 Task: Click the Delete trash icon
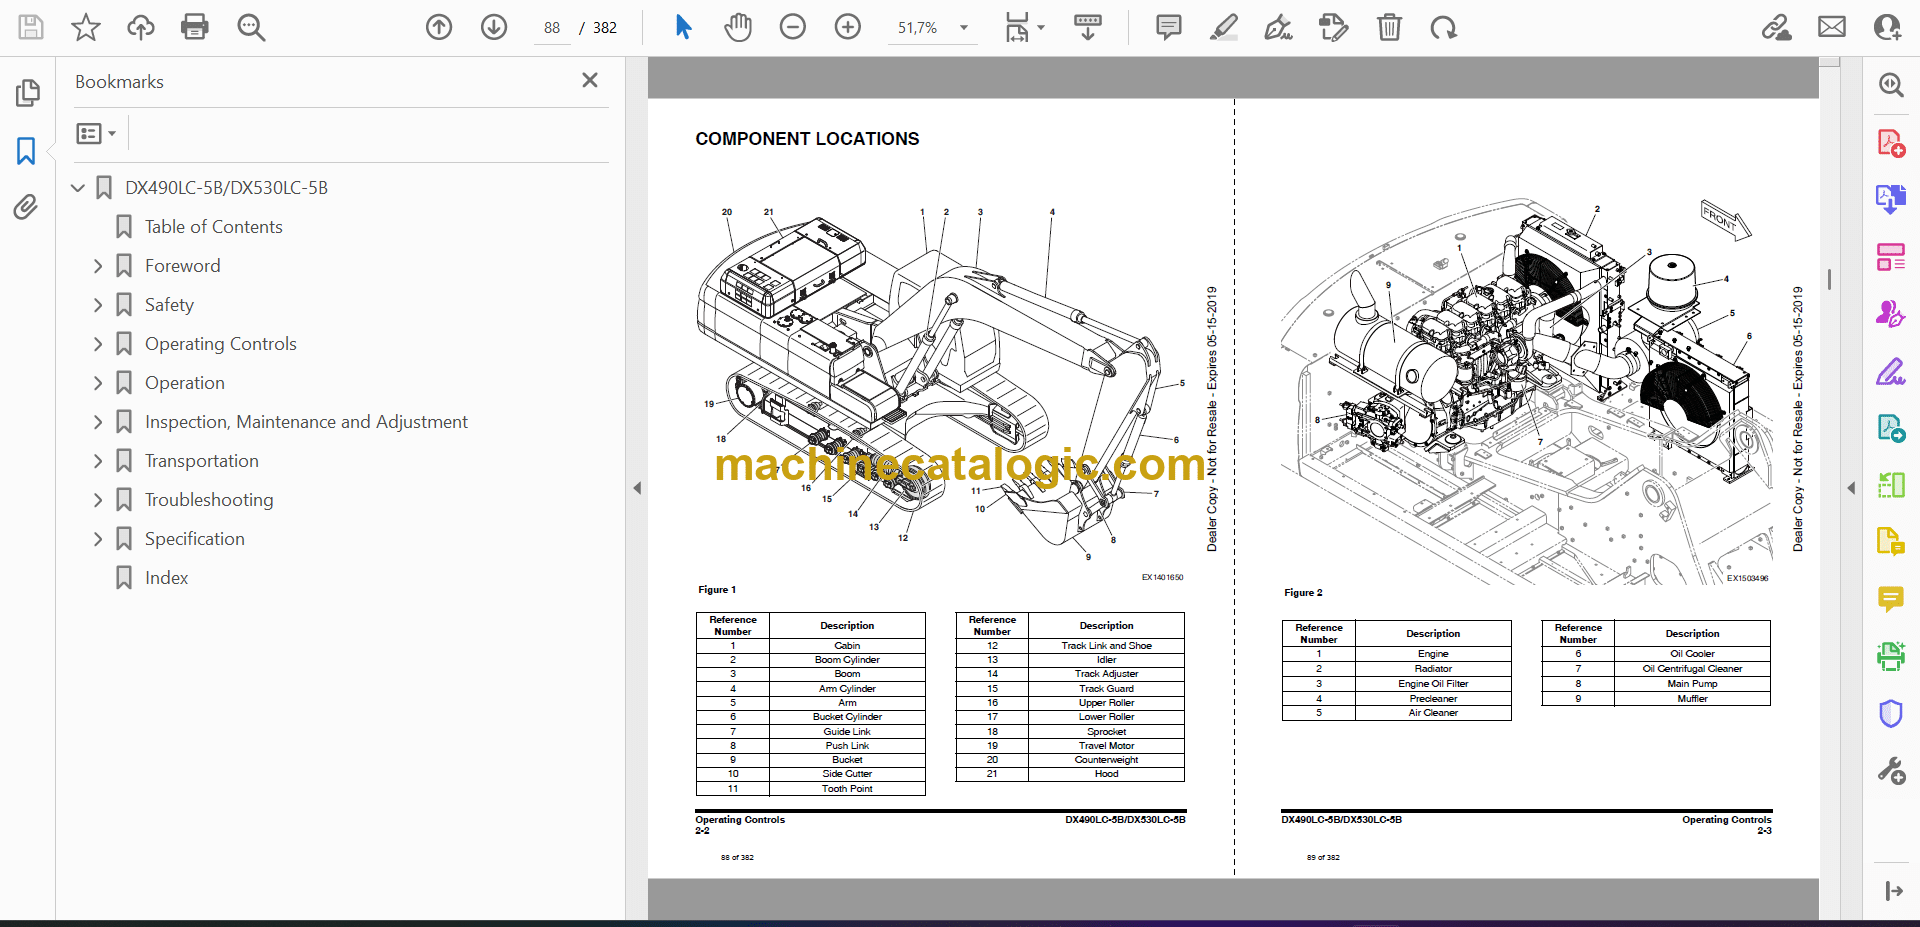coord(1389,27)
